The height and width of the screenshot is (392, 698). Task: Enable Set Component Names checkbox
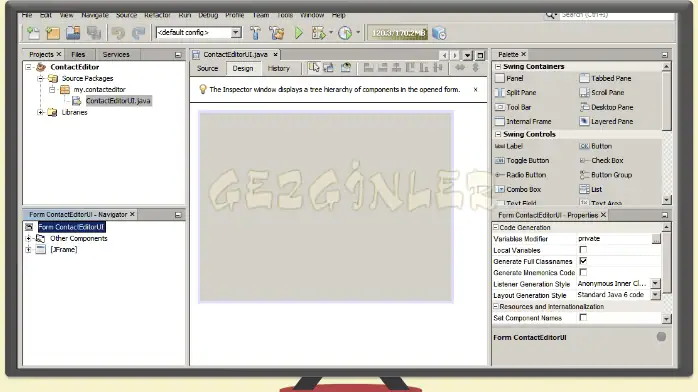coord(583,317)
